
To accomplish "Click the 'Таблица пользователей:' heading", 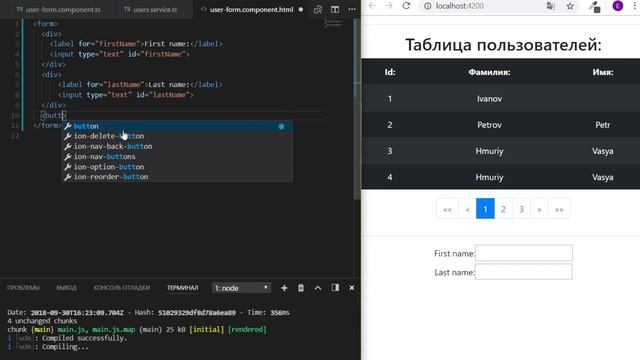I will 503,45.
